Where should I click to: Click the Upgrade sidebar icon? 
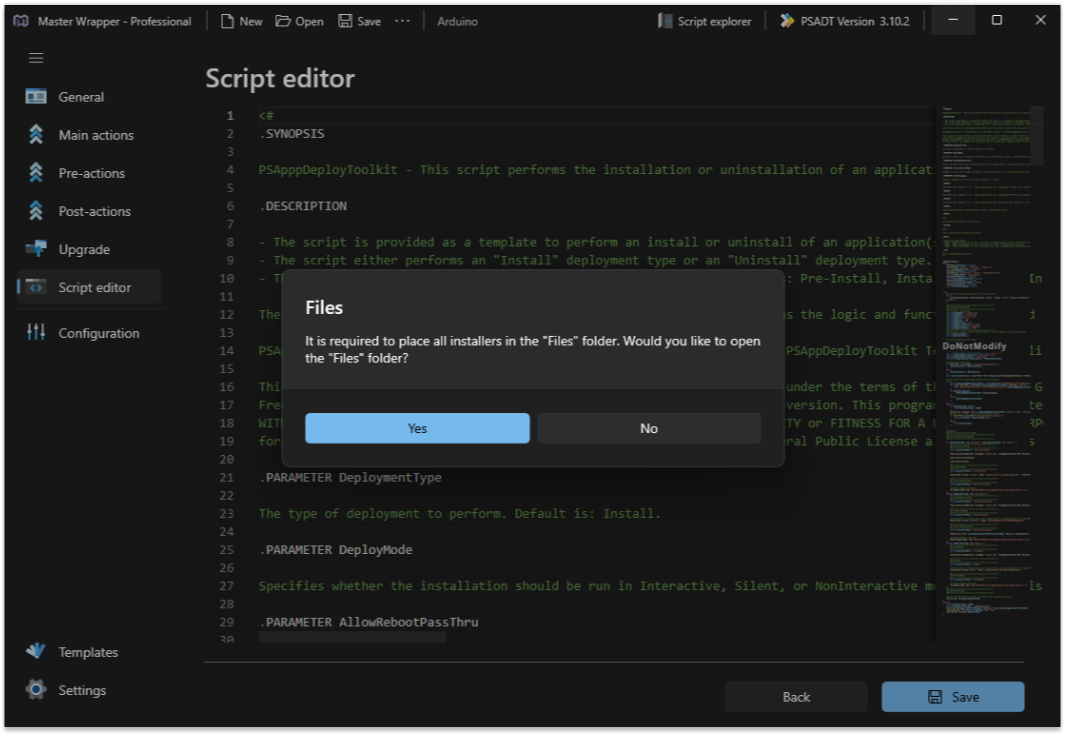[x=36, y=249]
